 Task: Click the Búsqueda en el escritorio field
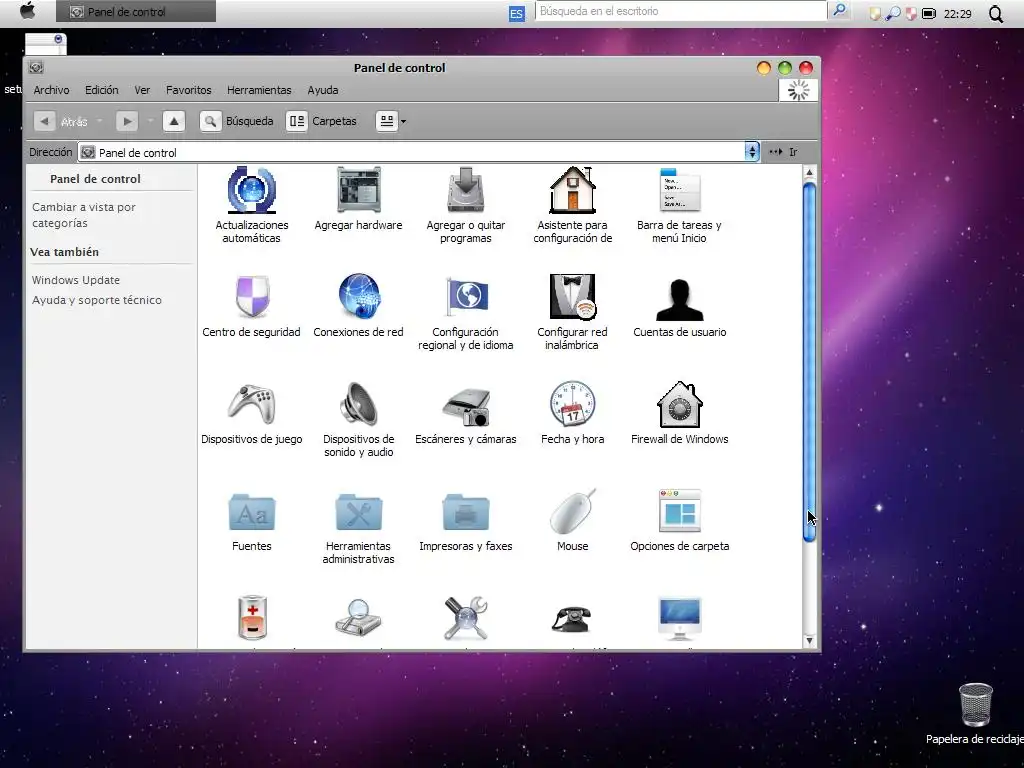(x=680, y=11)
